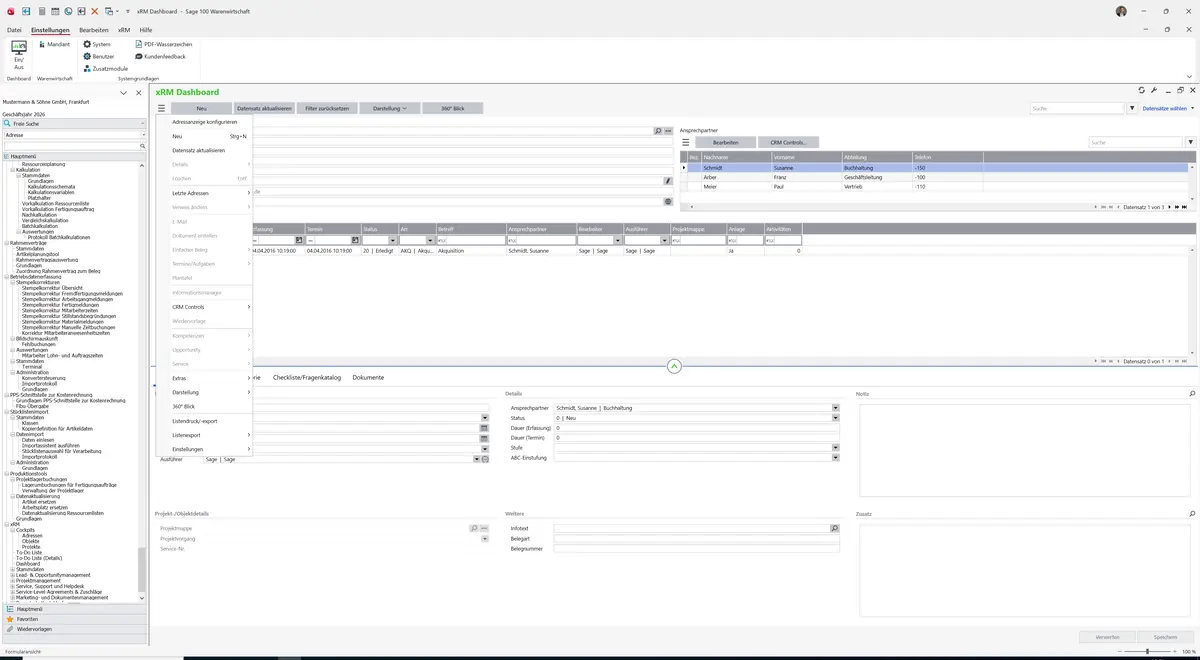Viewport: 1200px width, 660px height.
Task: Click the Ein/Aus dashboard monitor icon
Action: tap(19, 48)
